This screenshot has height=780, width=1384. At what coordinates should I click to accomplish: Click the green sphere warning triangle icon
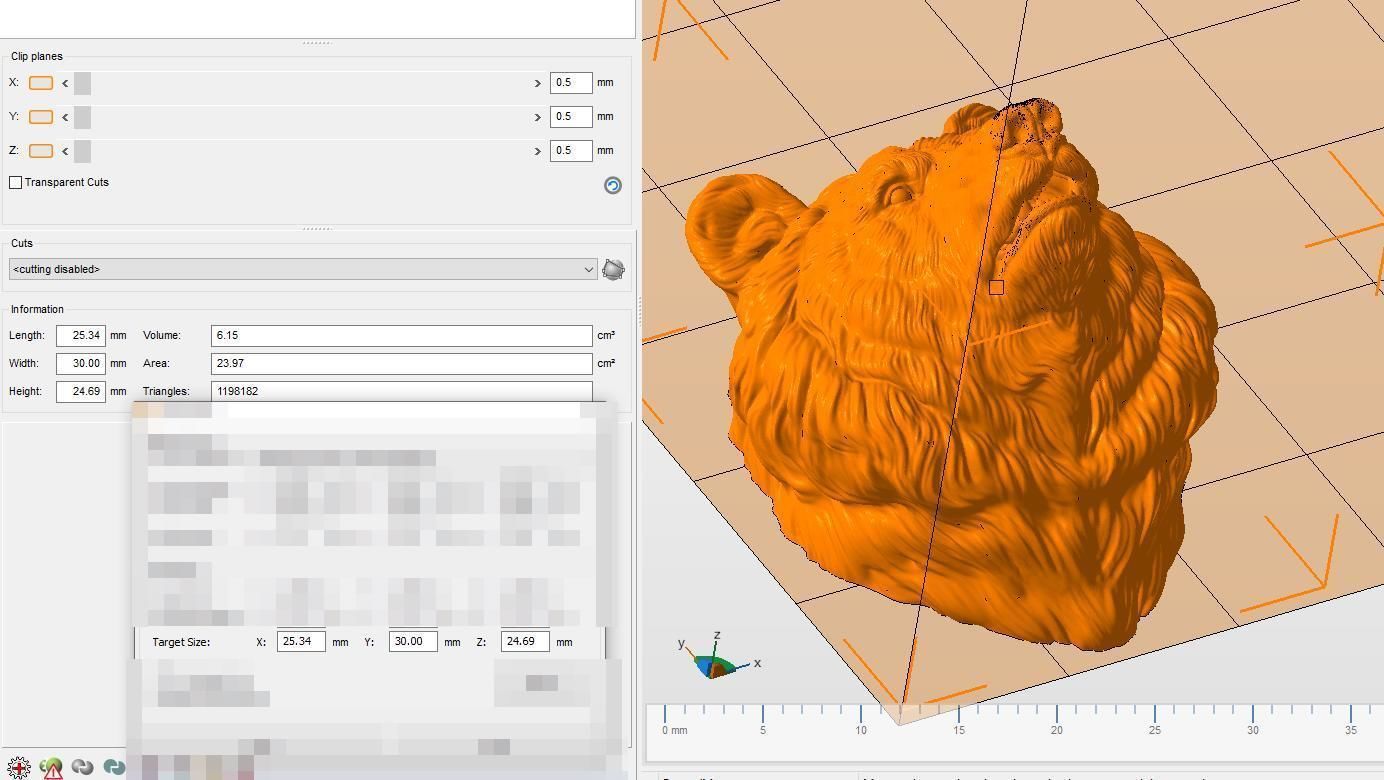click(x=51, y=767)
